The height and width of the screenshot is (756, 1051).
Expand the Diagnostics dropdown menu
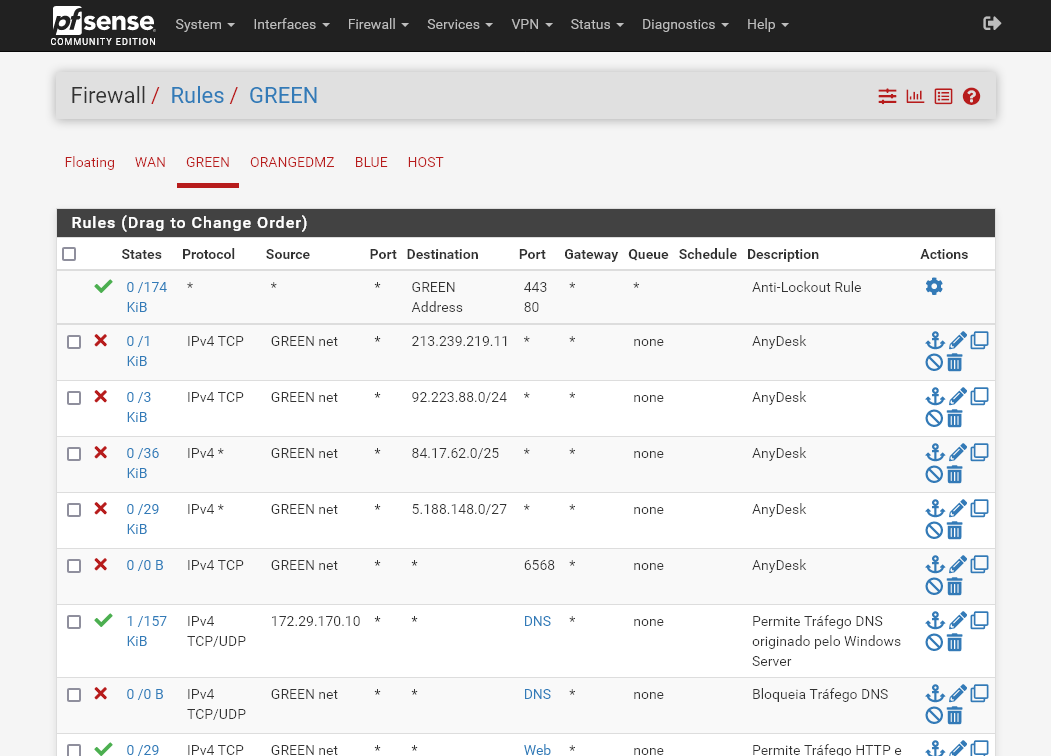pos(684,24)
